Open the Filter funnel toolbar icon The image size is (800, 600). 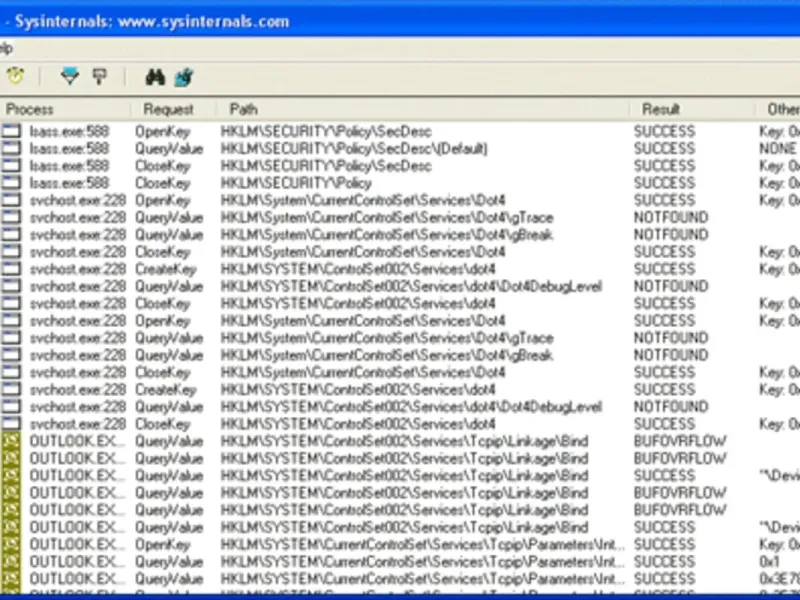[70, 77]
